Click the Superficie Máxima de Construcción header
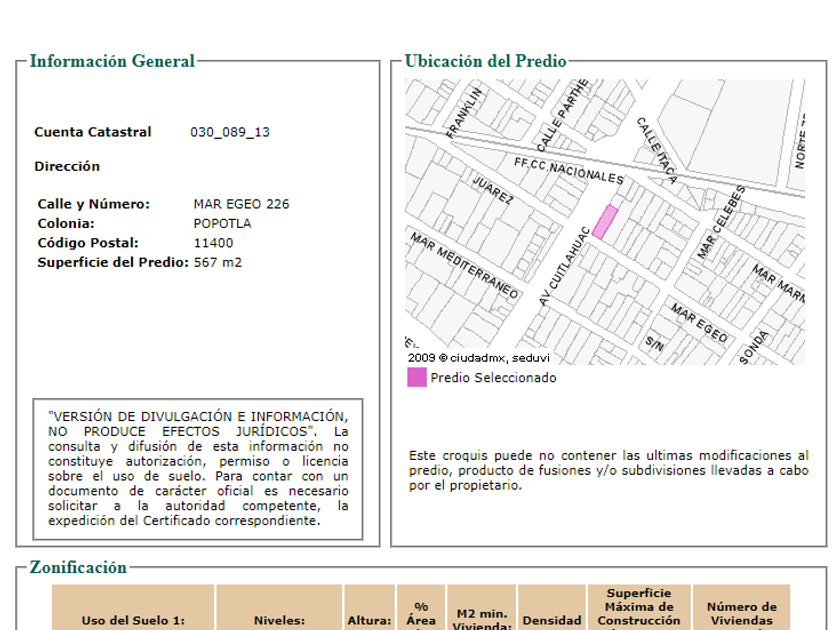This screenshot has width=840, height=630. (x=639, y=609)
